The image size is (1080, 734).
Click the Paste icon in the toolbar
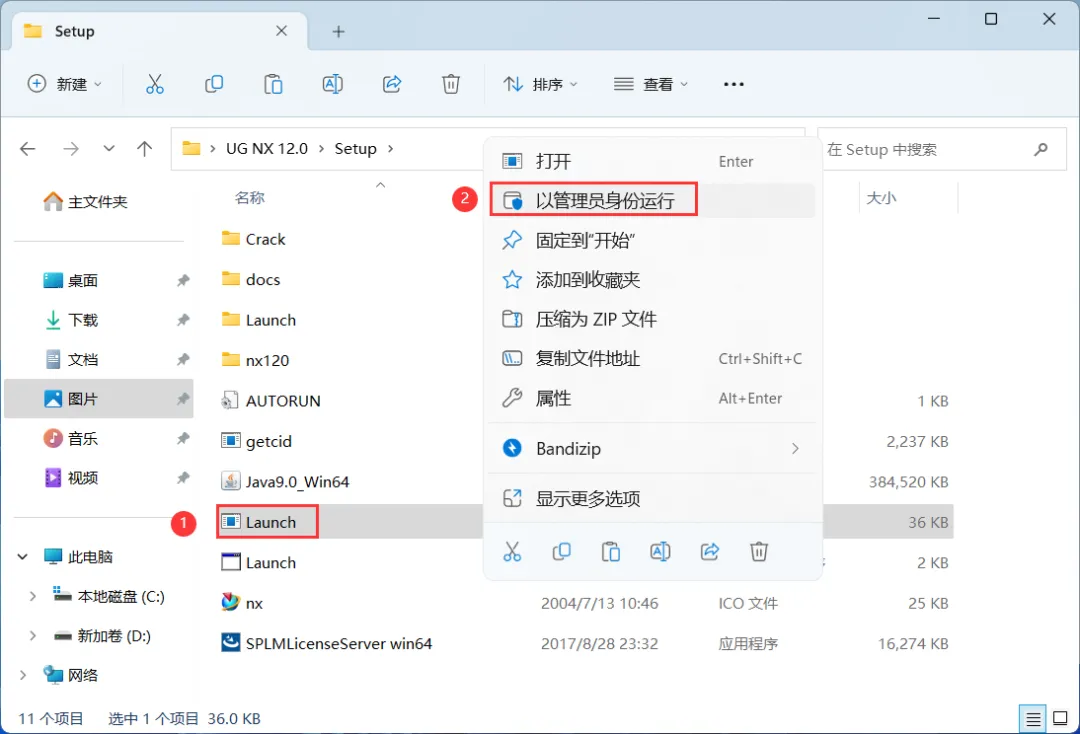click(273, 84)
